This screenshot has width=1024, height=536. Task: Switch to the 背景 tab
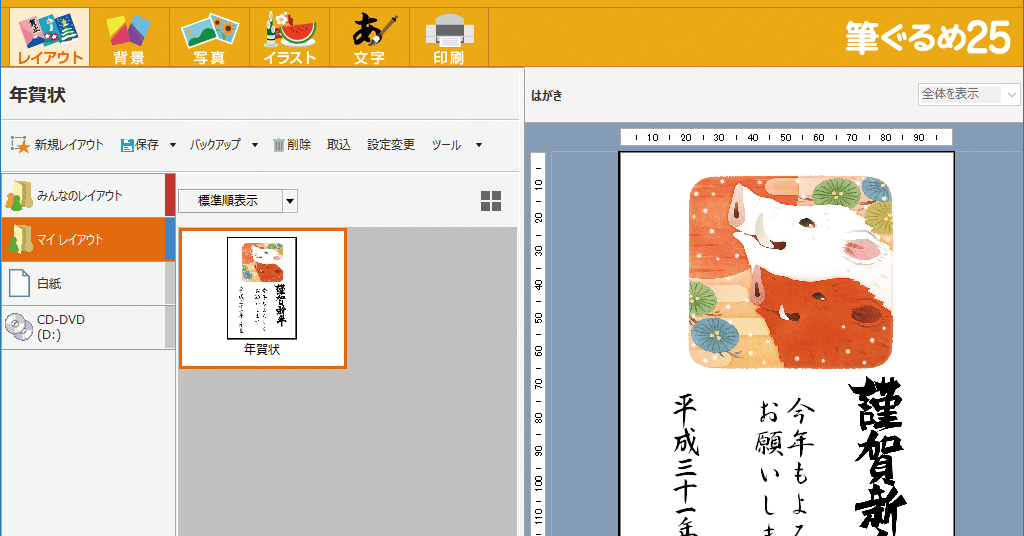coord(129,38)
